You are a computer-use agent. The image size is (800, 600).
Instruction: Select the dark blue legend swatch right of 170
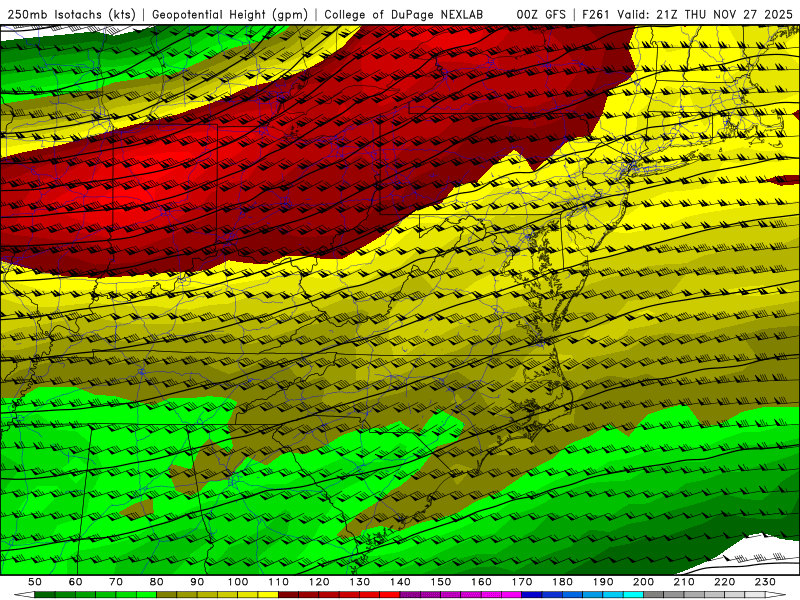(532, 595)
